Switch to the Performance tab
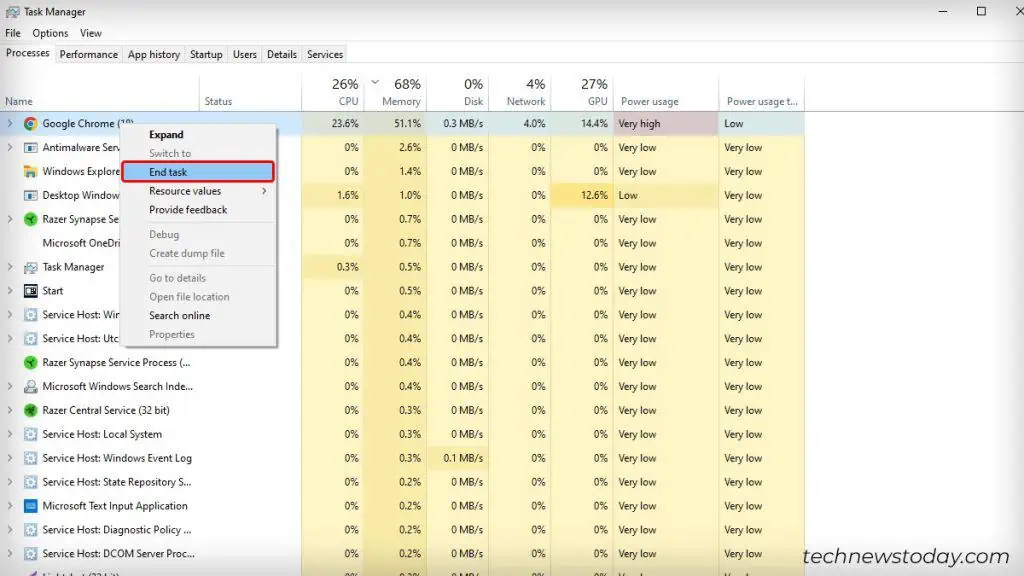Viewport: 1024px width, 576px height. pos(88,54)
